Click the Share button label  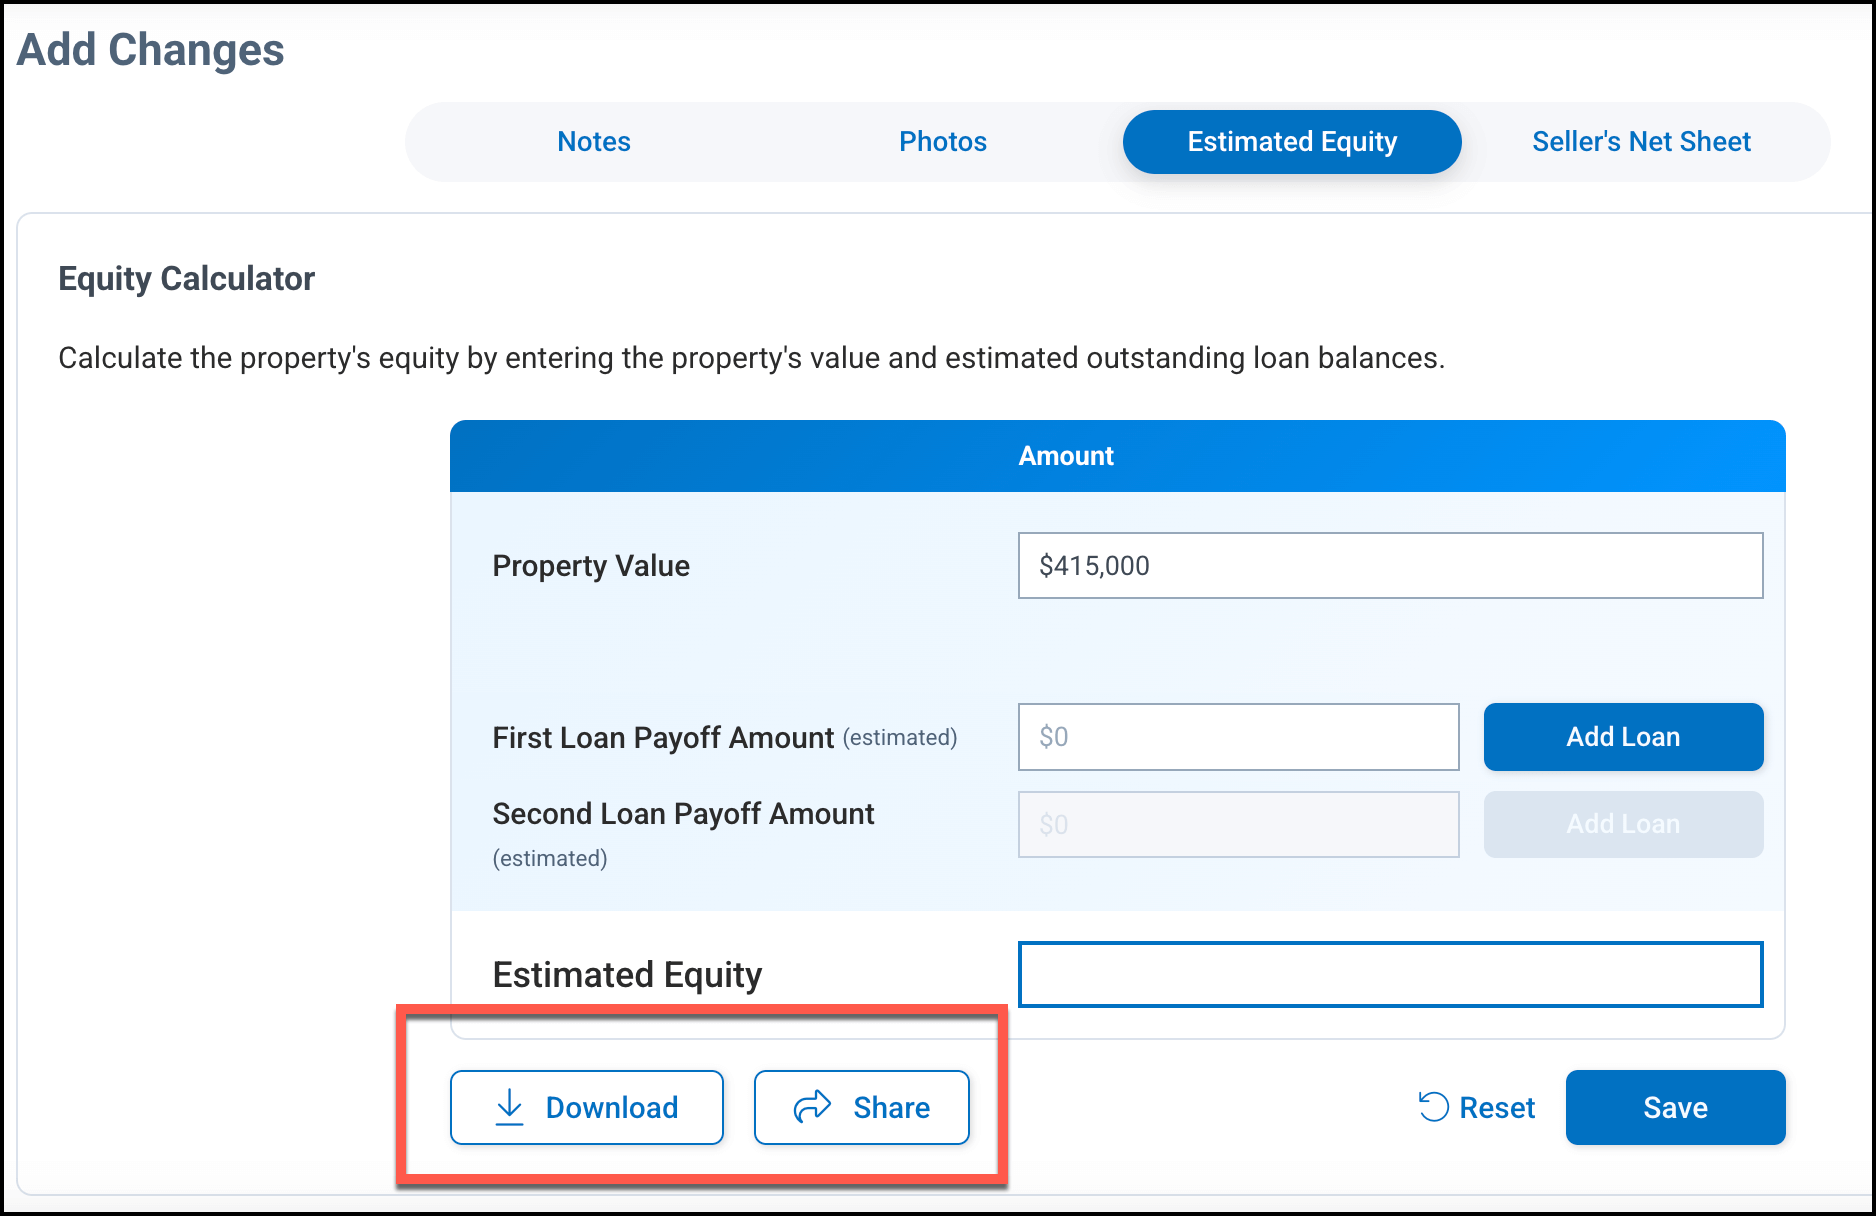coord(891,1108)
